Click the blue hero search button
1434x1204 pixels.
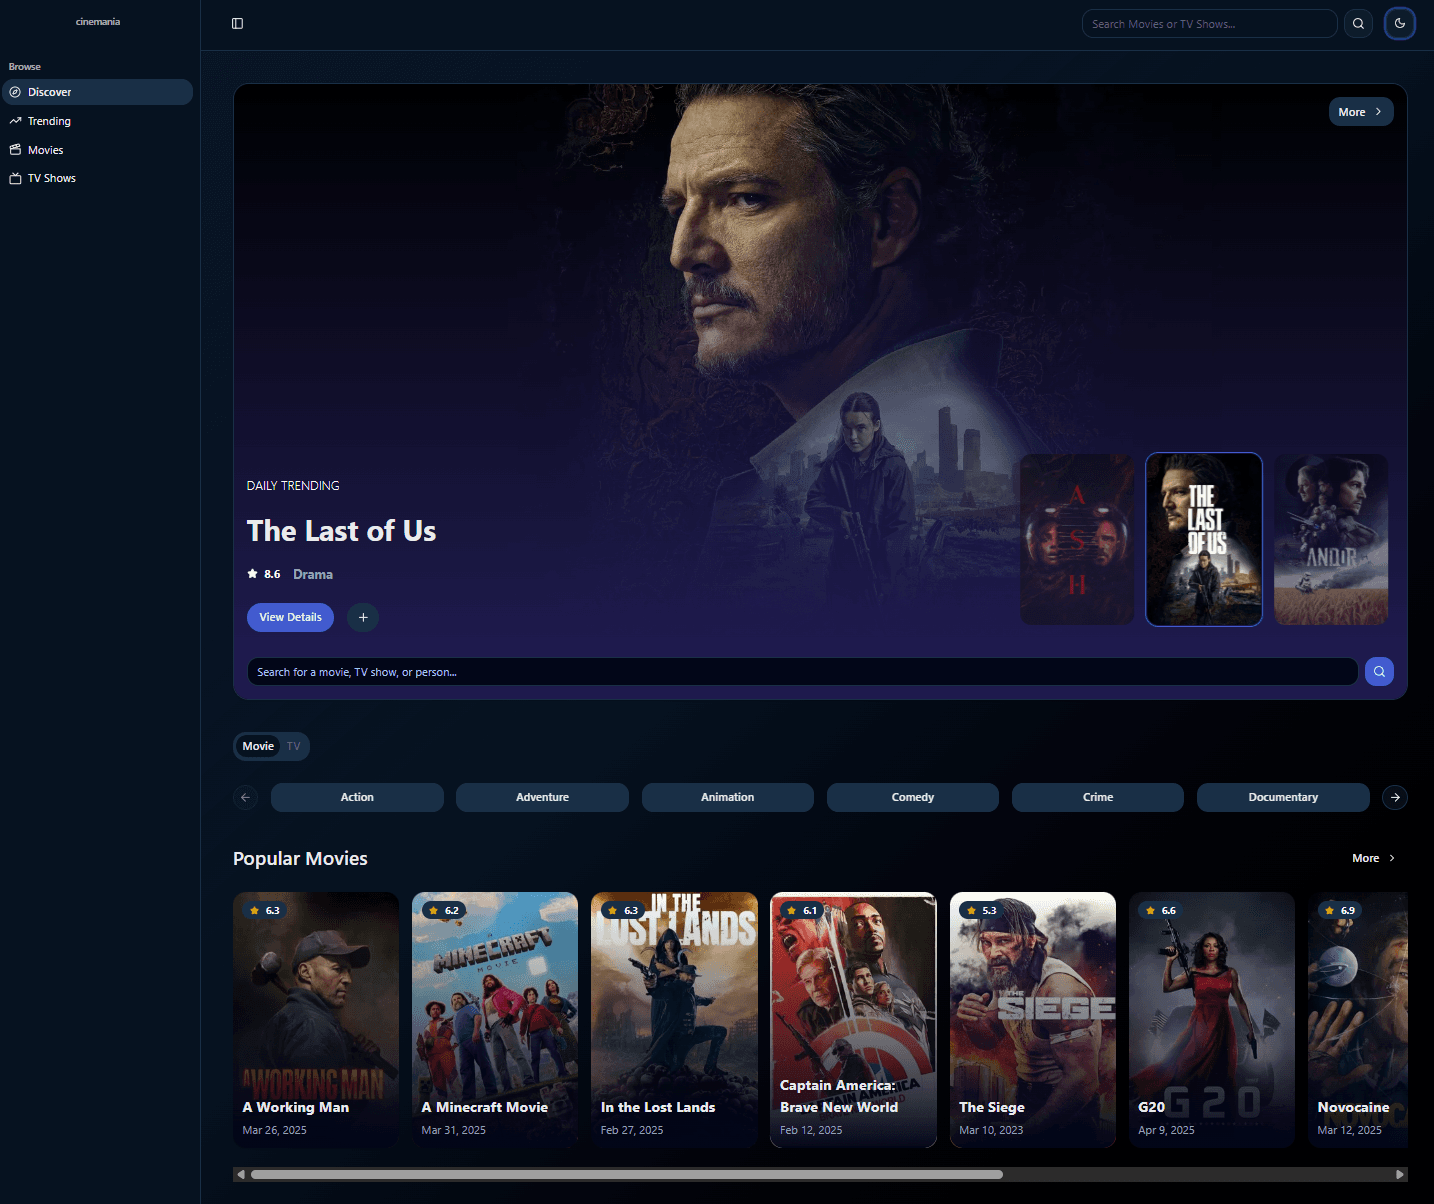1379,671
